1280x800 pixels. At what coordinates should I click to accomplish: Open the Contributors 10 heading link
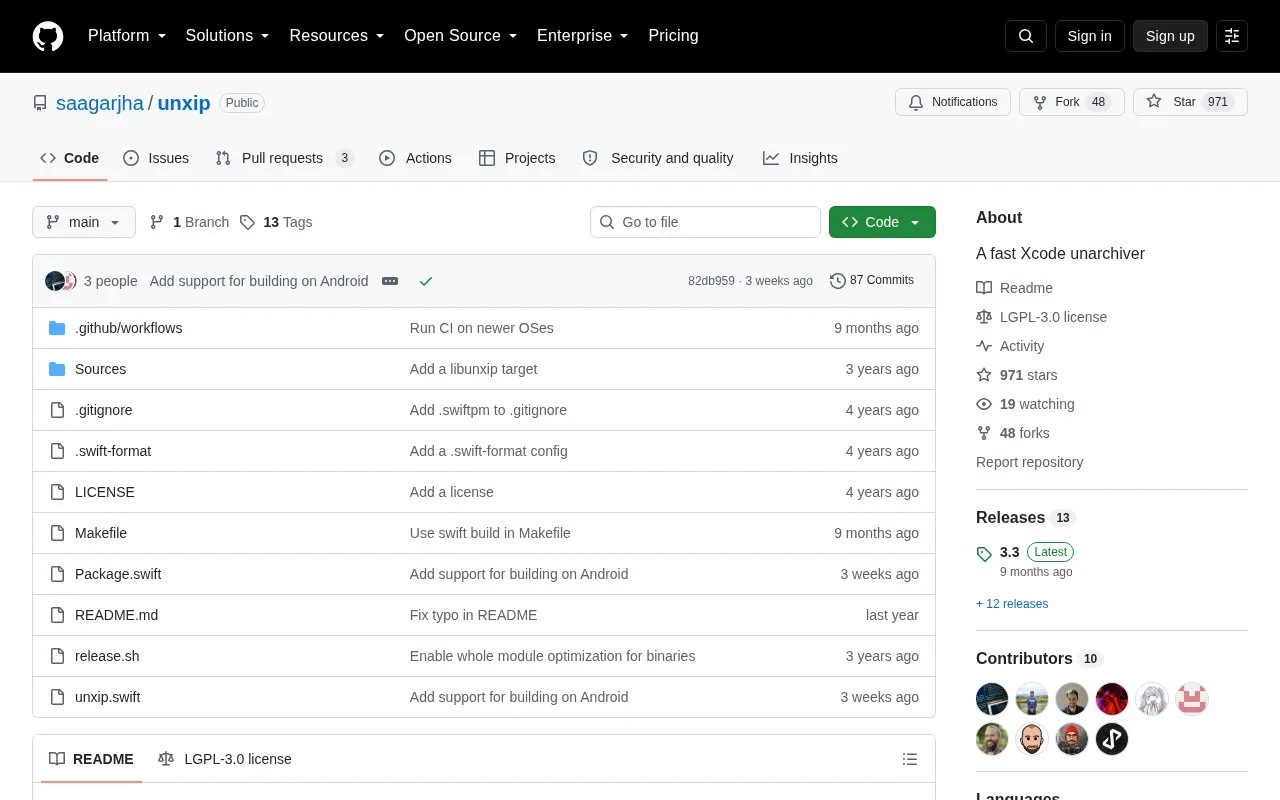click(1039, 659)
